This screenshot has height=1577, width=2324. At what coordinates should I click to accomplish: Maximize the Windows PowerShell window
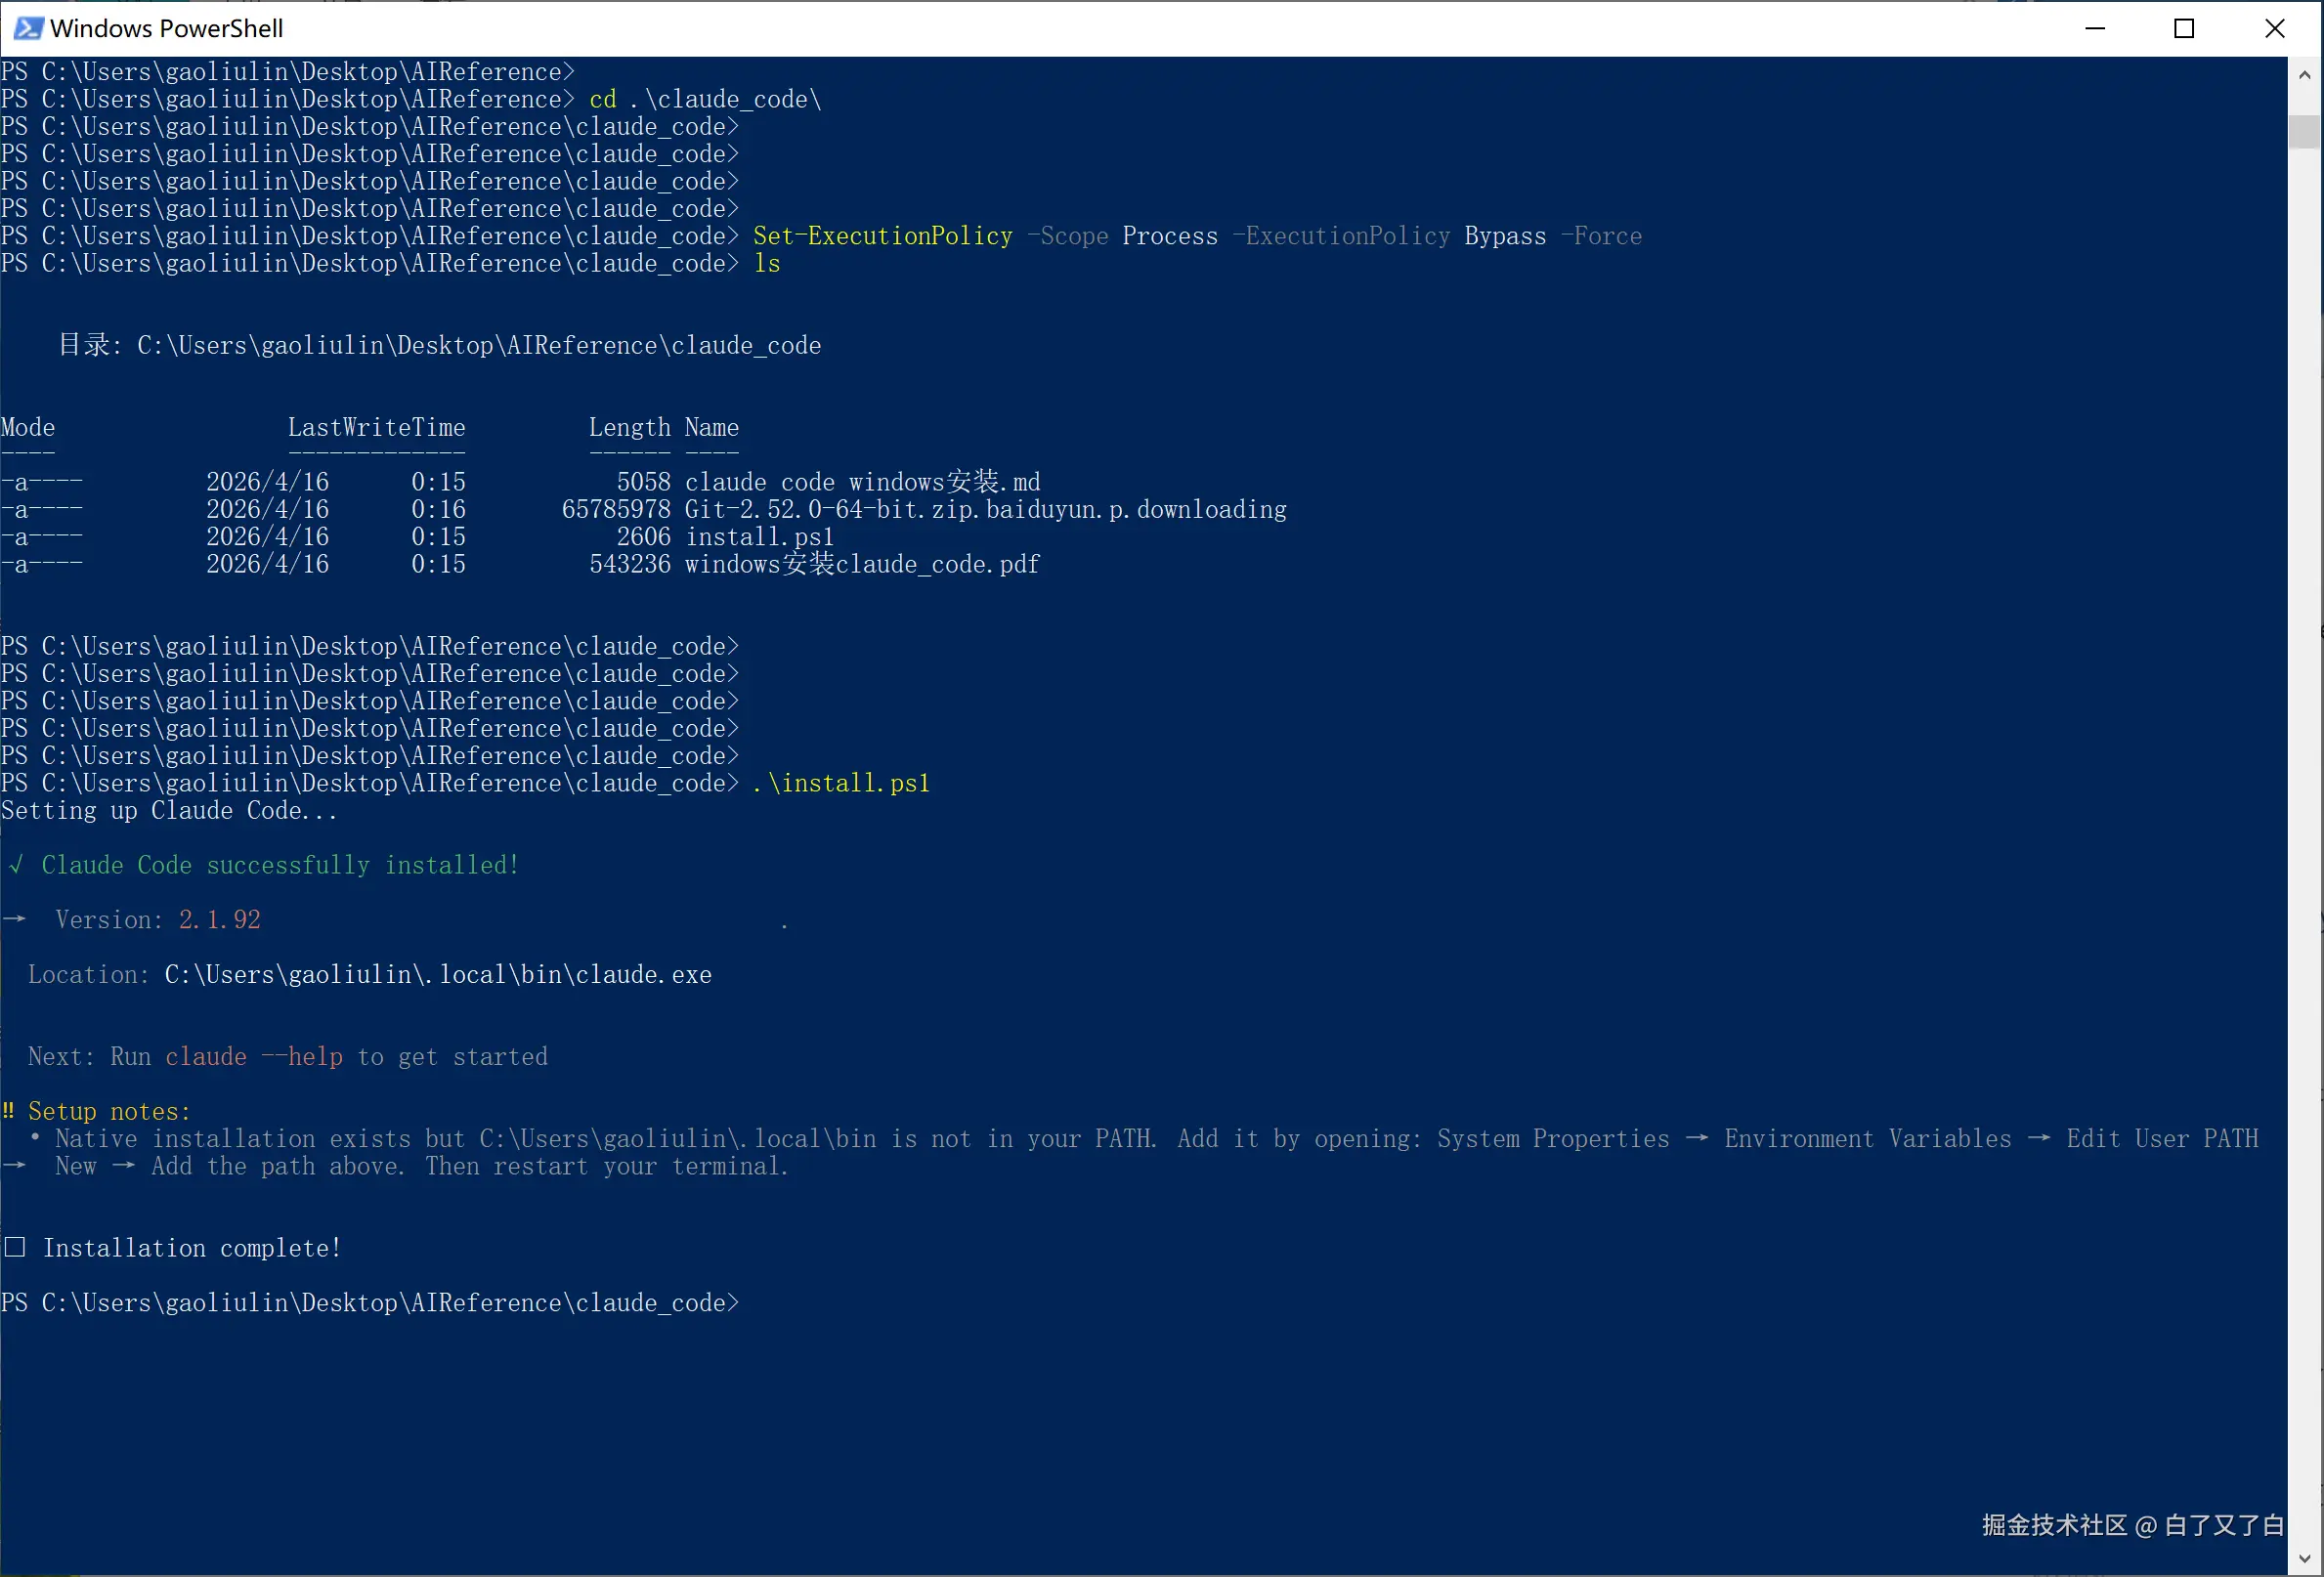click(x=2184, y=28)
